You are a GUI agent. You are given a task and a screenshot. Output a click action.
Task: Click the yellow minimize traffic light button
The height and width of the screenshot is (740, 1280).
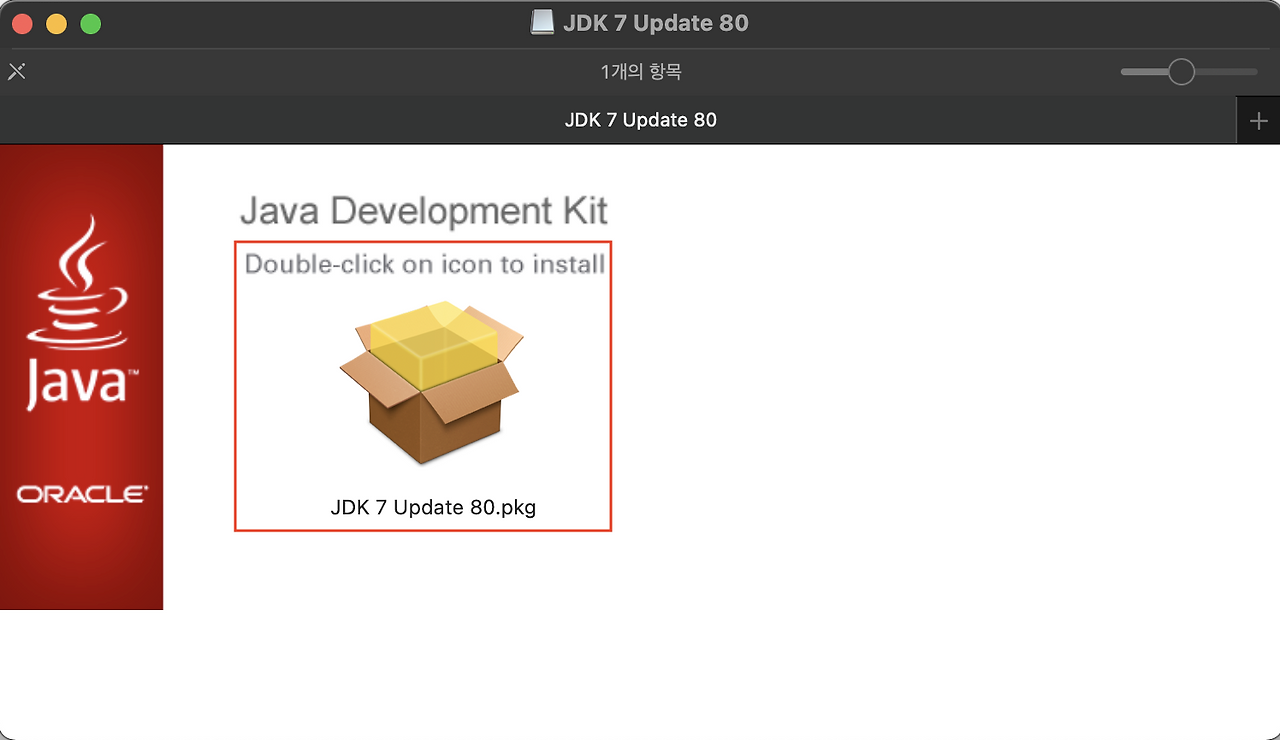point(57,22)
